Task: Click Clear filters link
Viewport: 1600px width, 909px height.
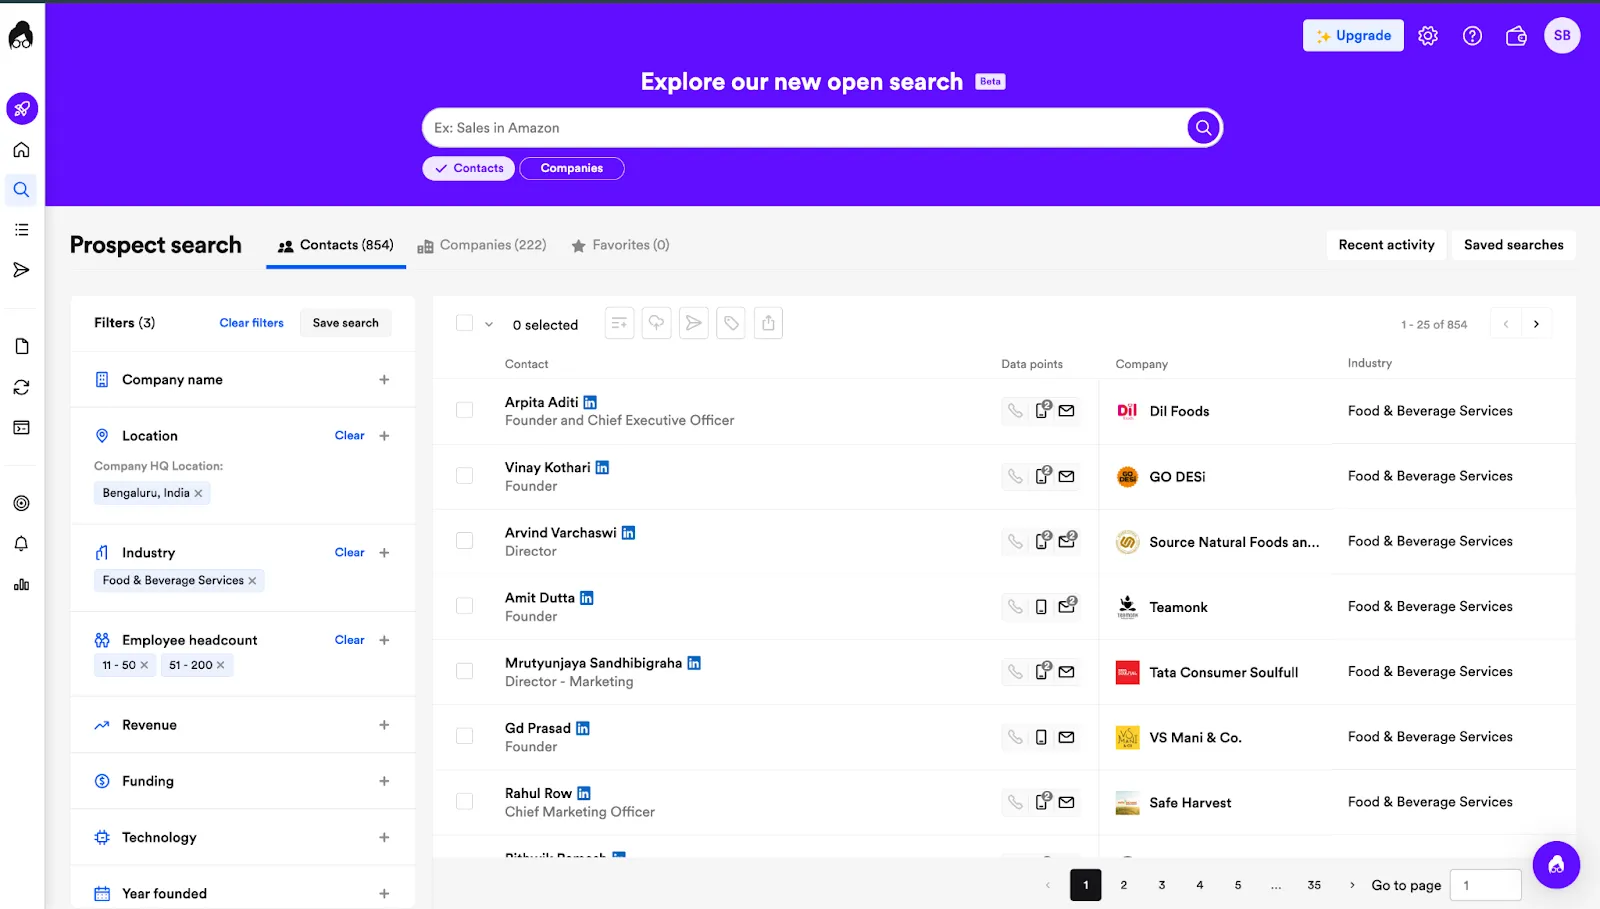Action: [x=252, y=323]
